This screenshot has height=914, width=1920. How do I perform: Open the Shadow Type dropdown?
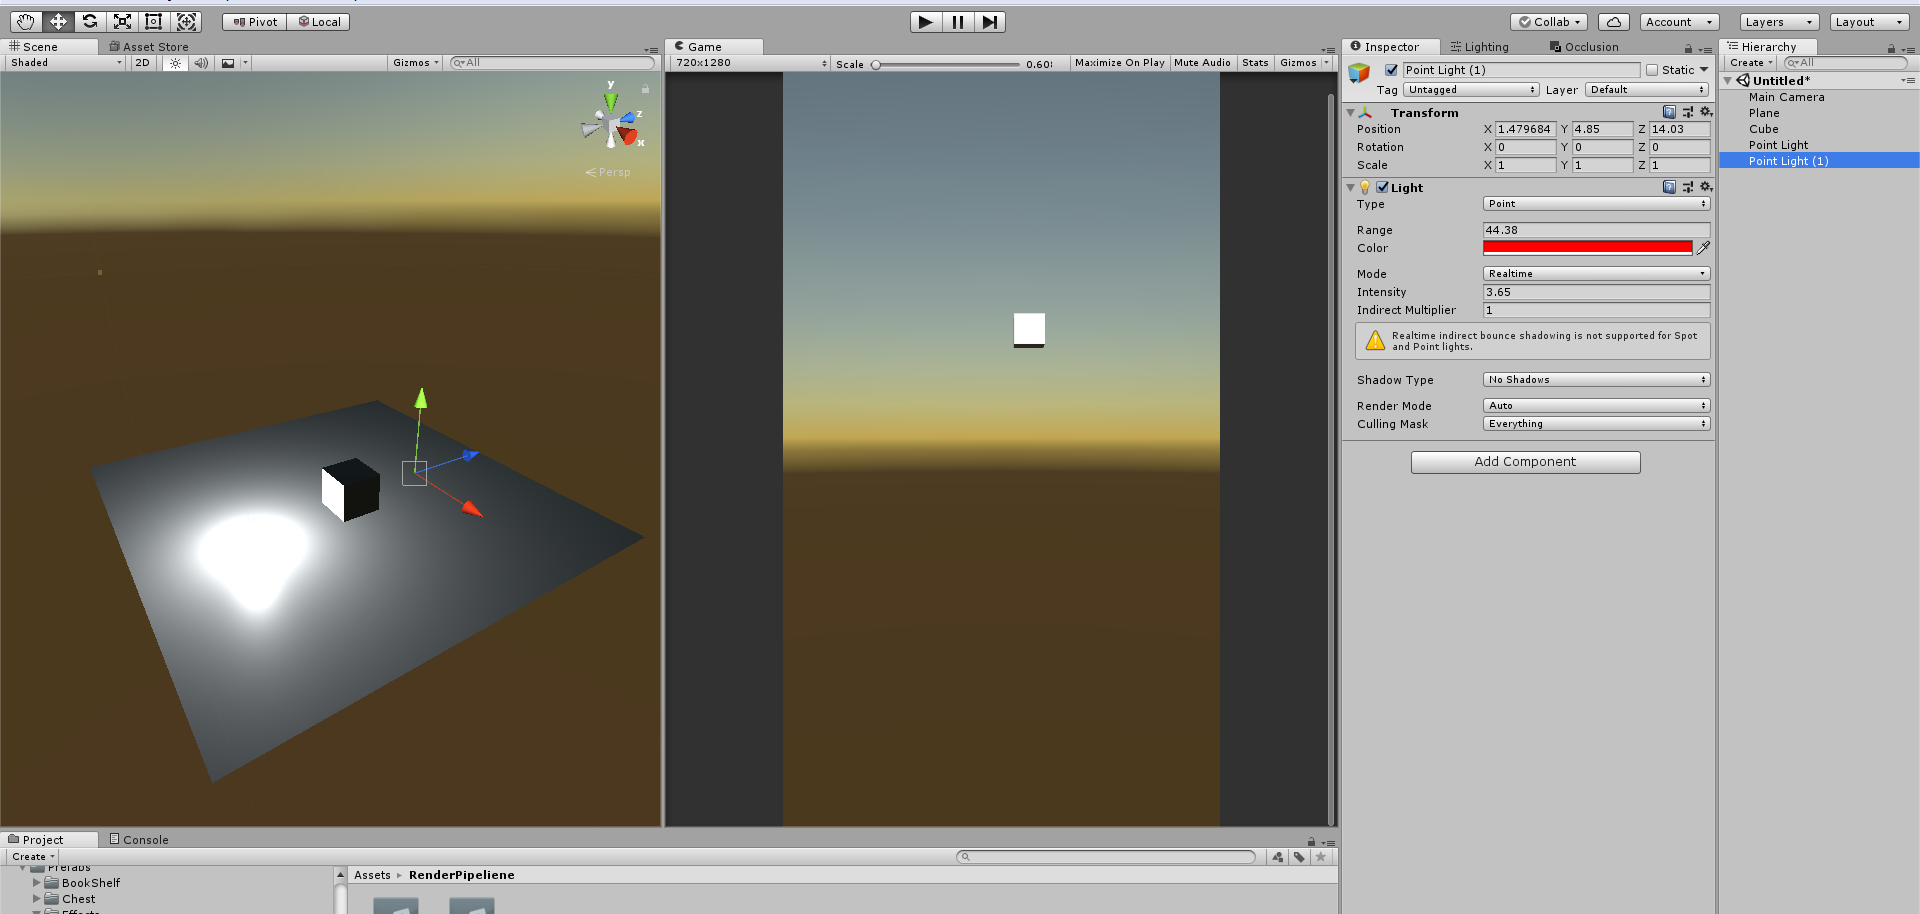pyautogui.click(x=1596, y=380)
